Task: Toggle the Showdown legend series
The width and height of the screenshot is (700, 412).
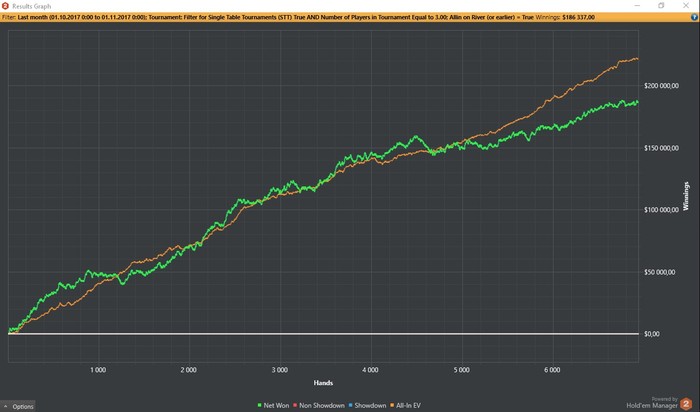Action: pyautogui.click(x=367, y=405)
